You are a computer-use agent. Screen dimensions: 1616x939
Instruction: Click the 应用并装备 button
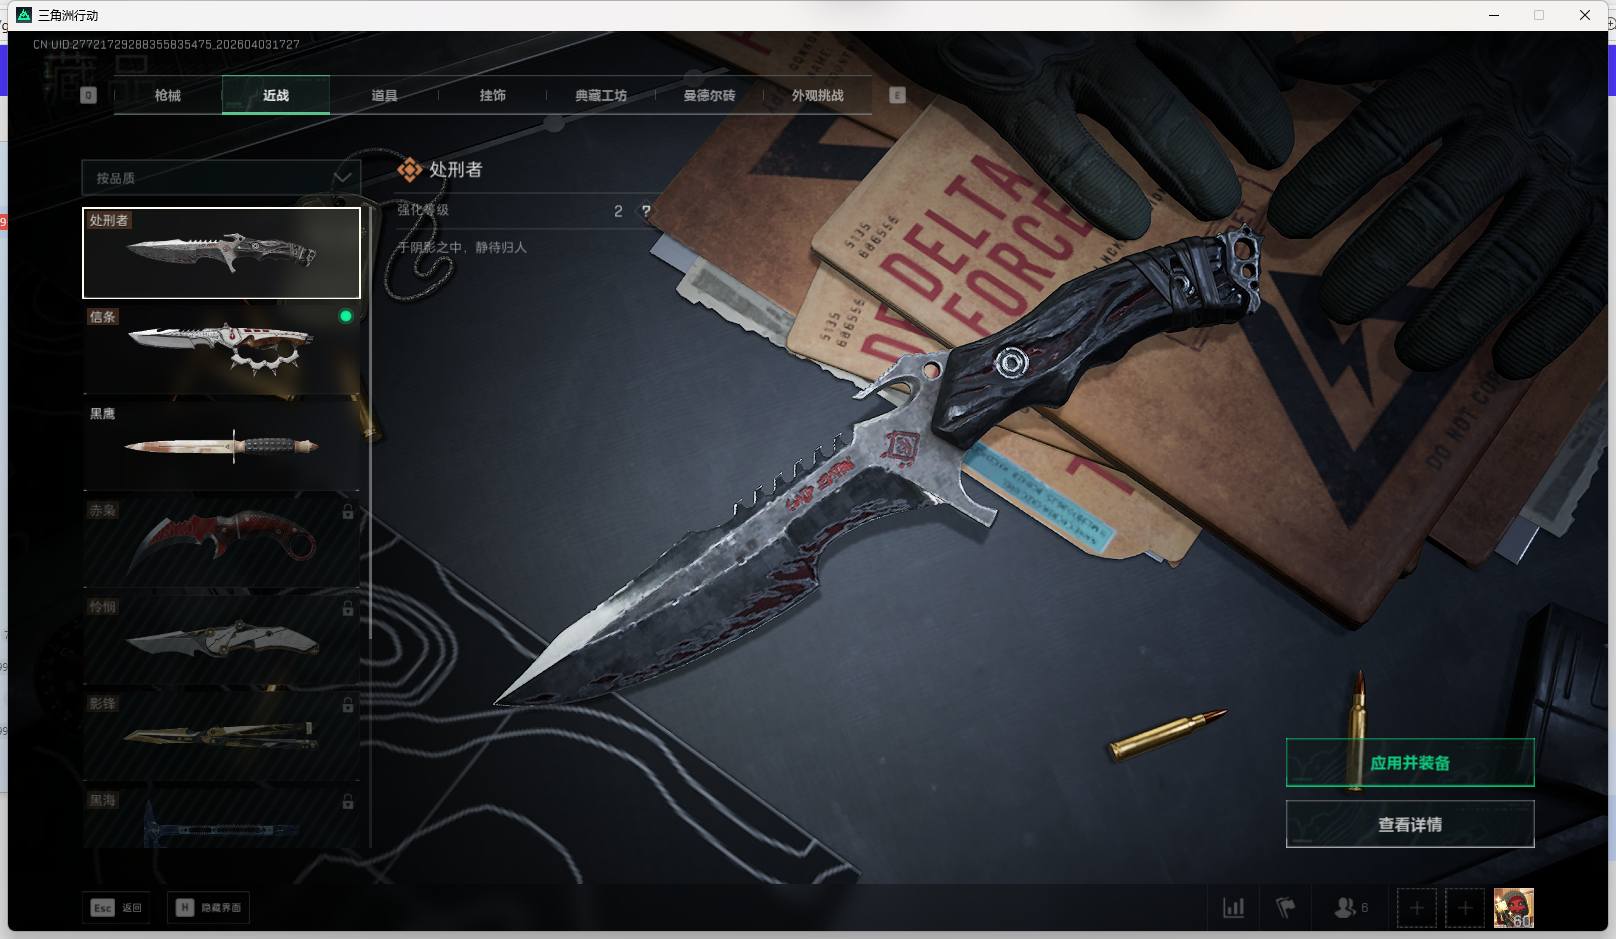coord(1410,763)
